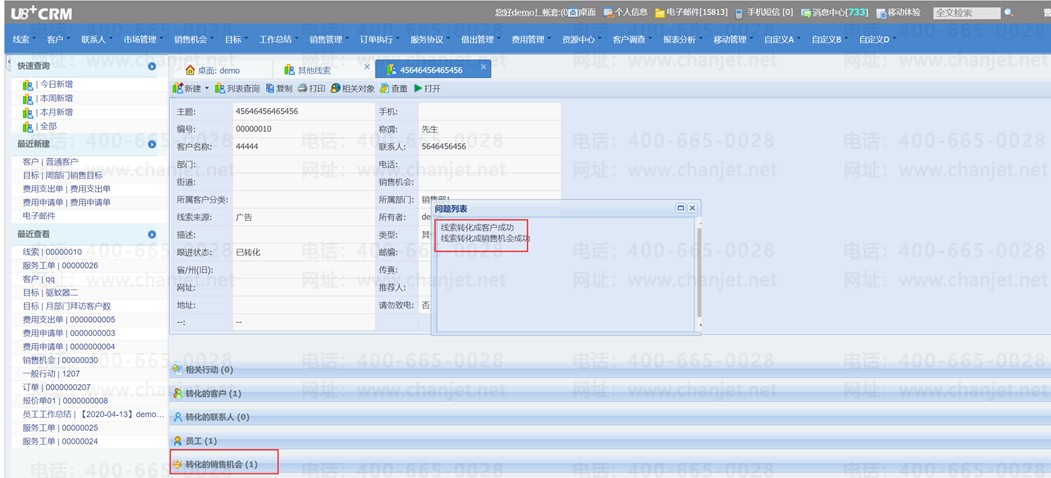Open 移动体验 mobile experience in header
Screen dimensions: 1051x478
(898, 12)
